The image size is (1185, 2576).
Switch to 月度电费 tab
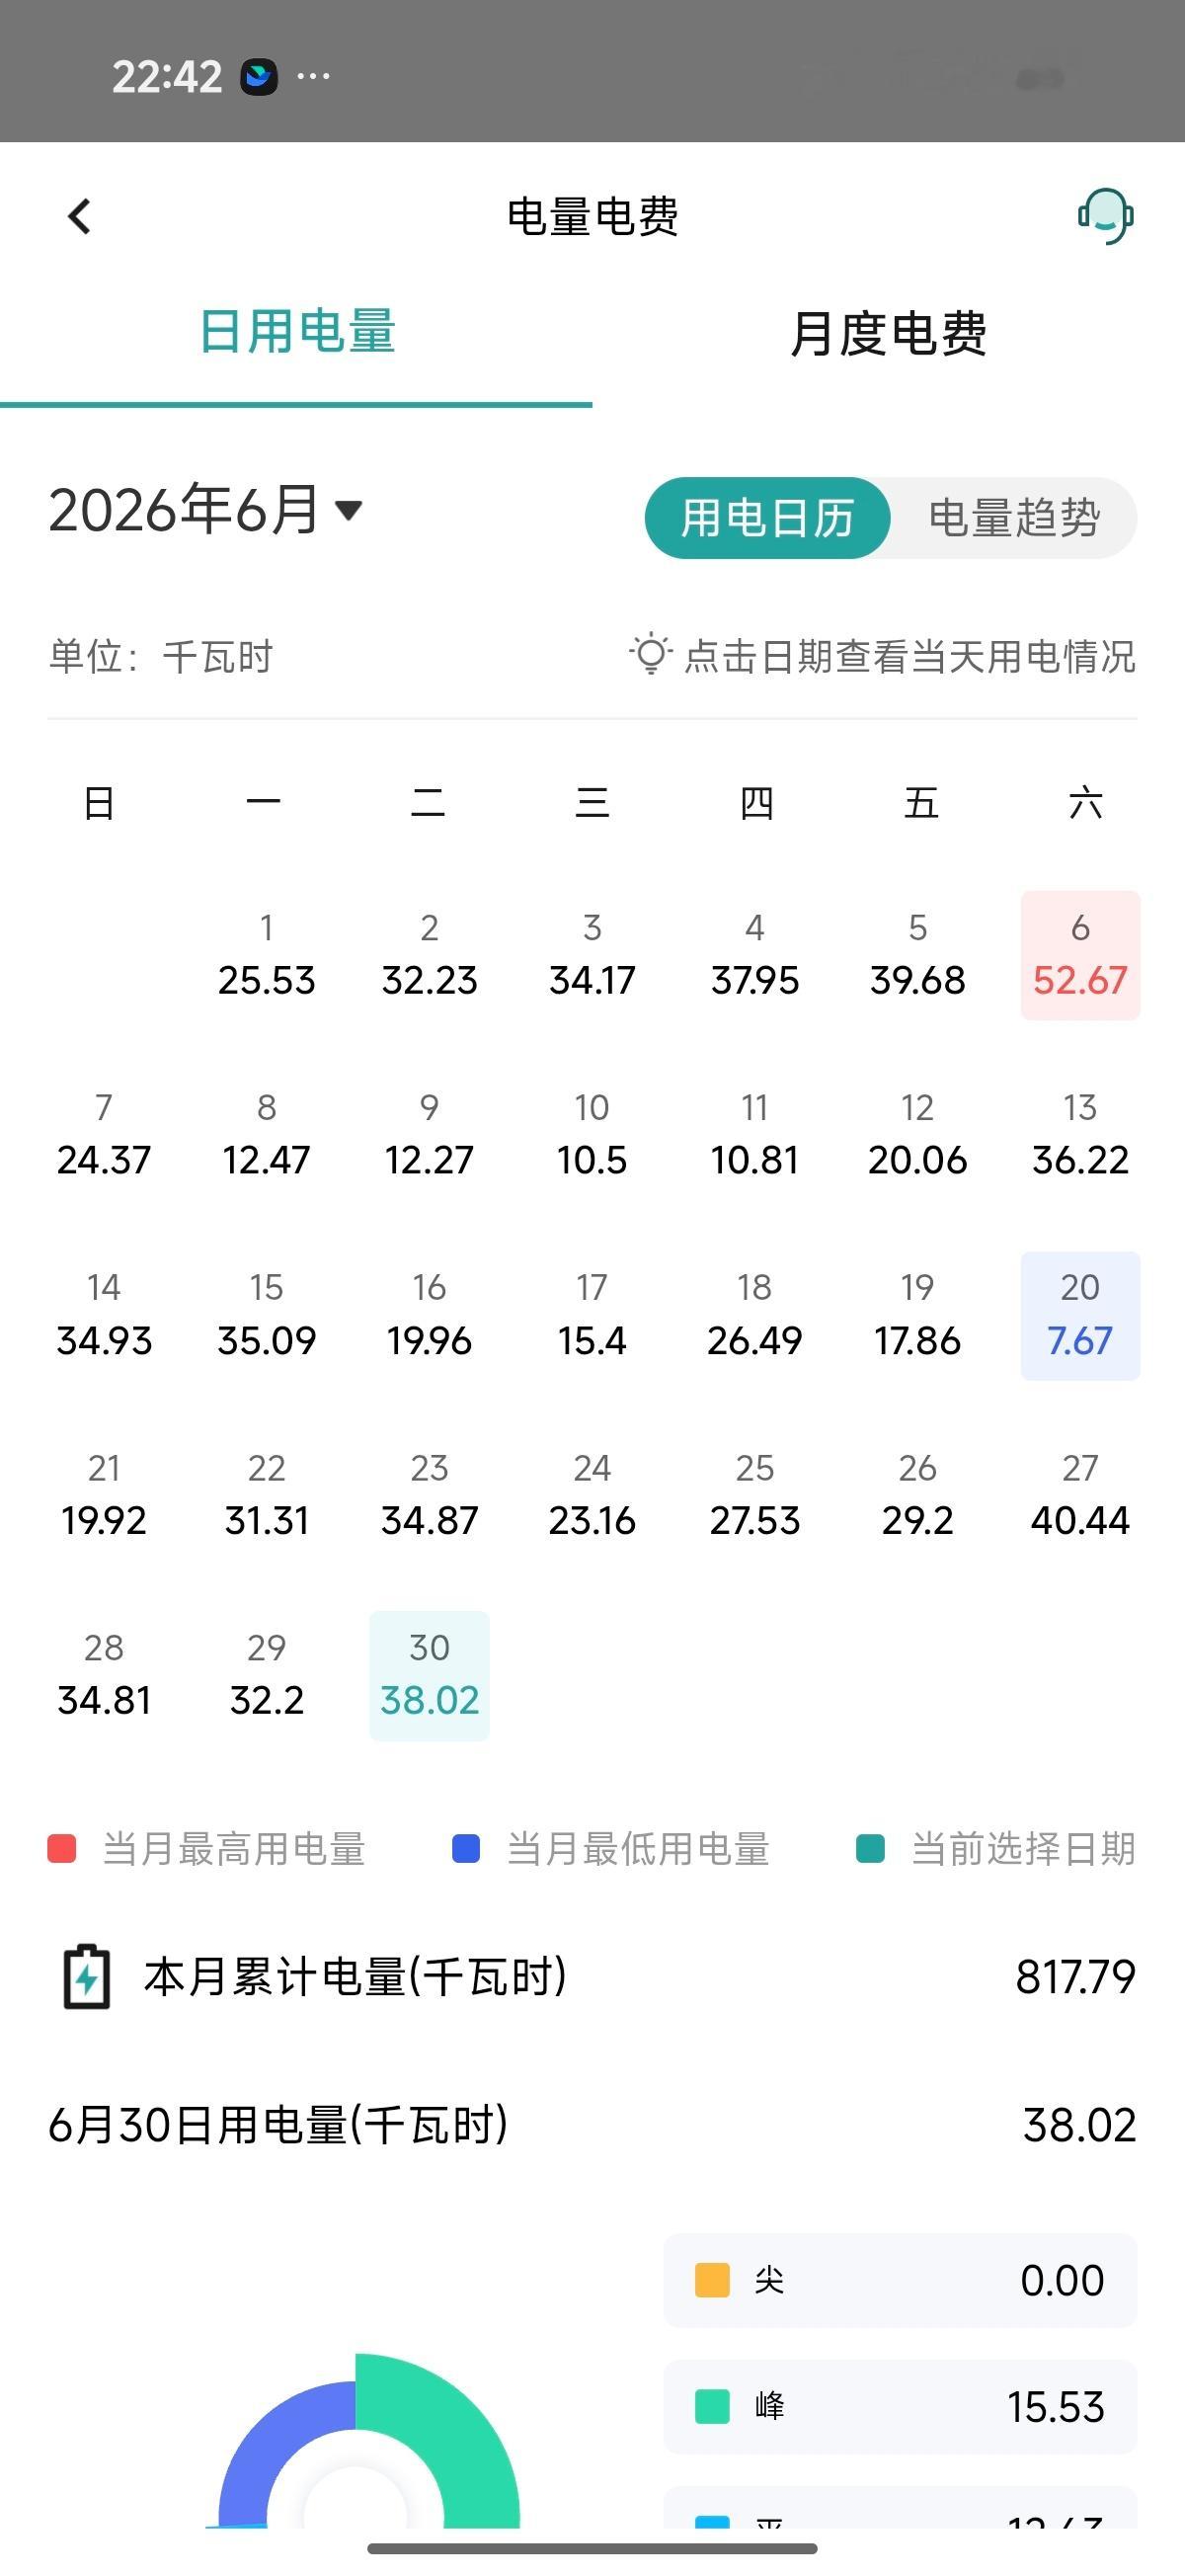pos(888,333)
